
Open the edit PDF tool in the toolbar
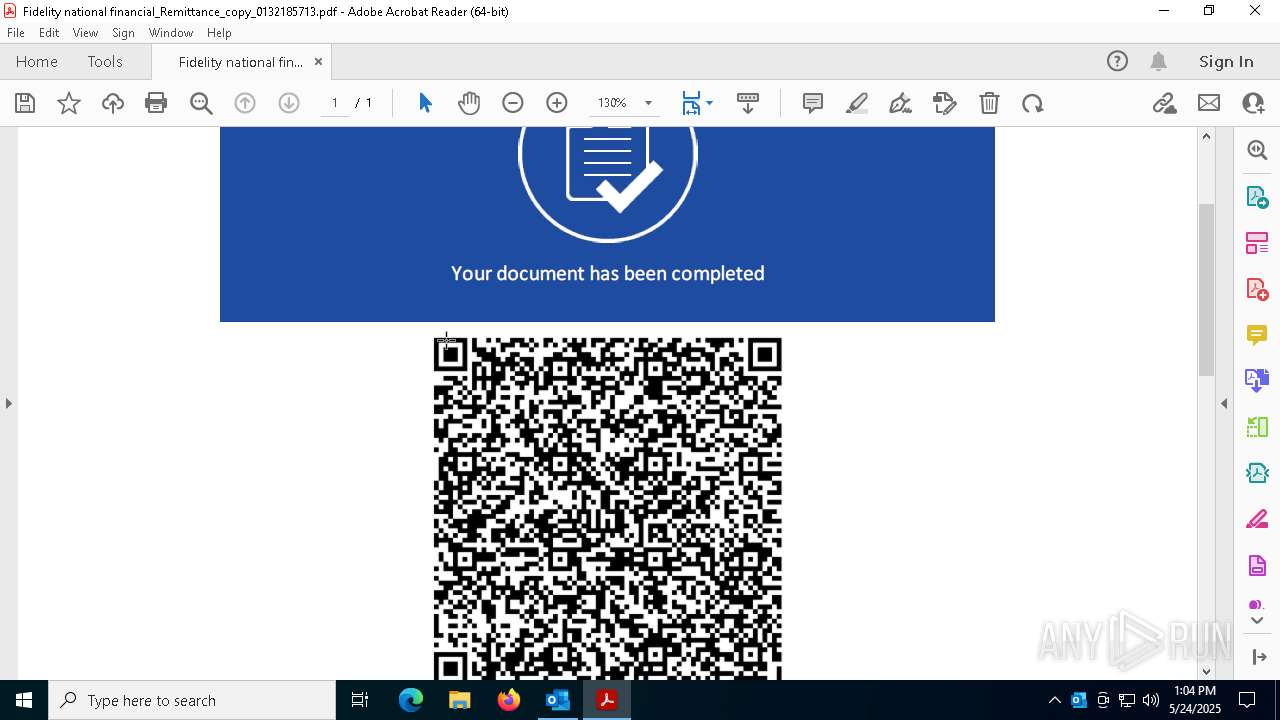point(944,103)
